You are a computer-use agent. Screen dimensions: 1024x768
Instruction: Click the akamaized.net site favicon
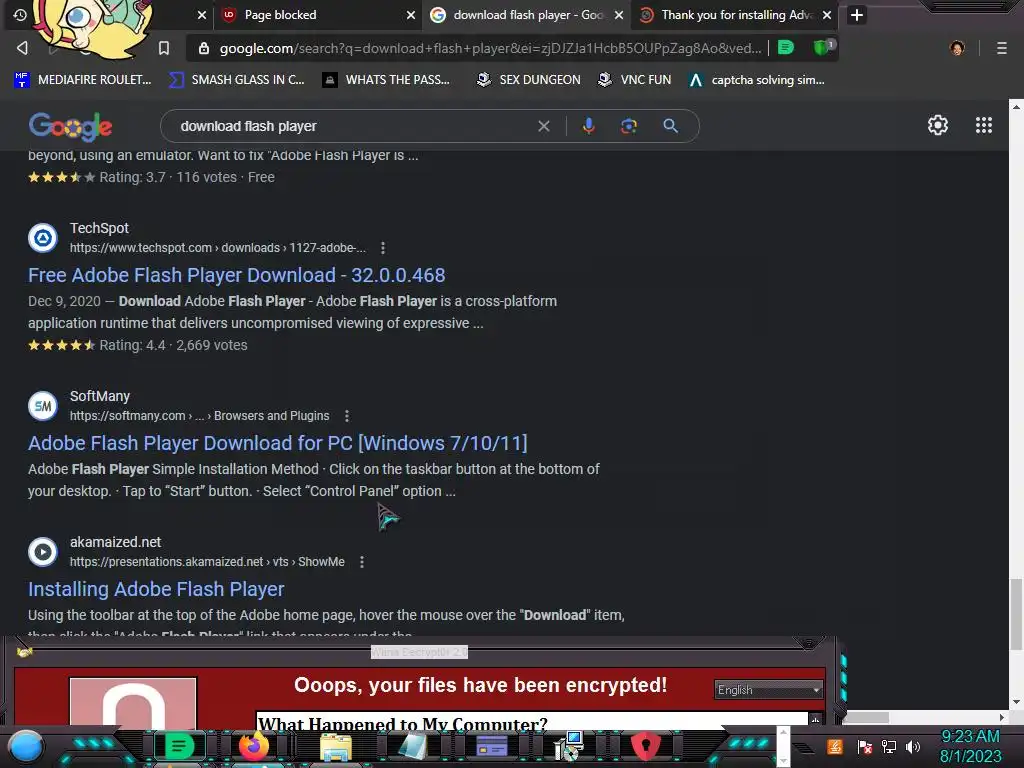pos(43,552)
